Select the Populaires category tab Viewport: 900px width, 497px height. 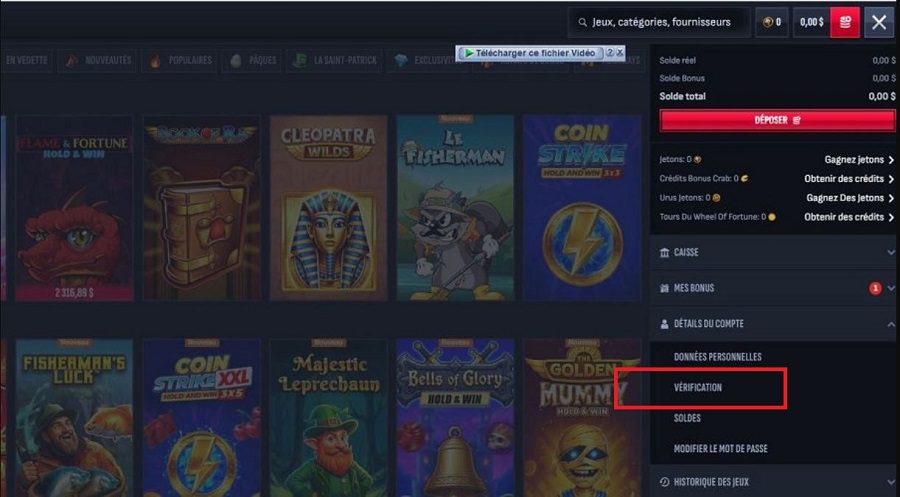pos(180,60)
